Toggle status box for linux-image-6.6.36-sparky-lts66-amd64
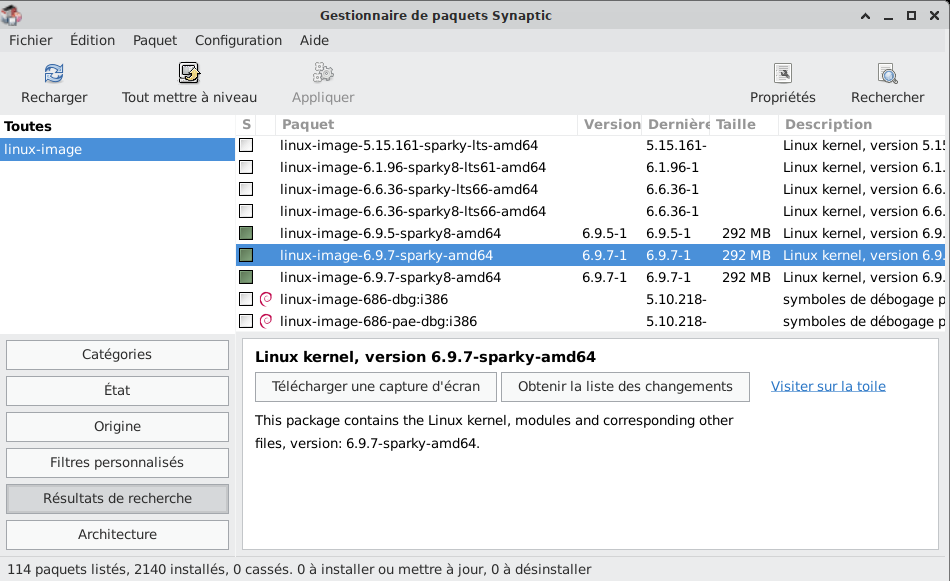 (x=246, y=189)
